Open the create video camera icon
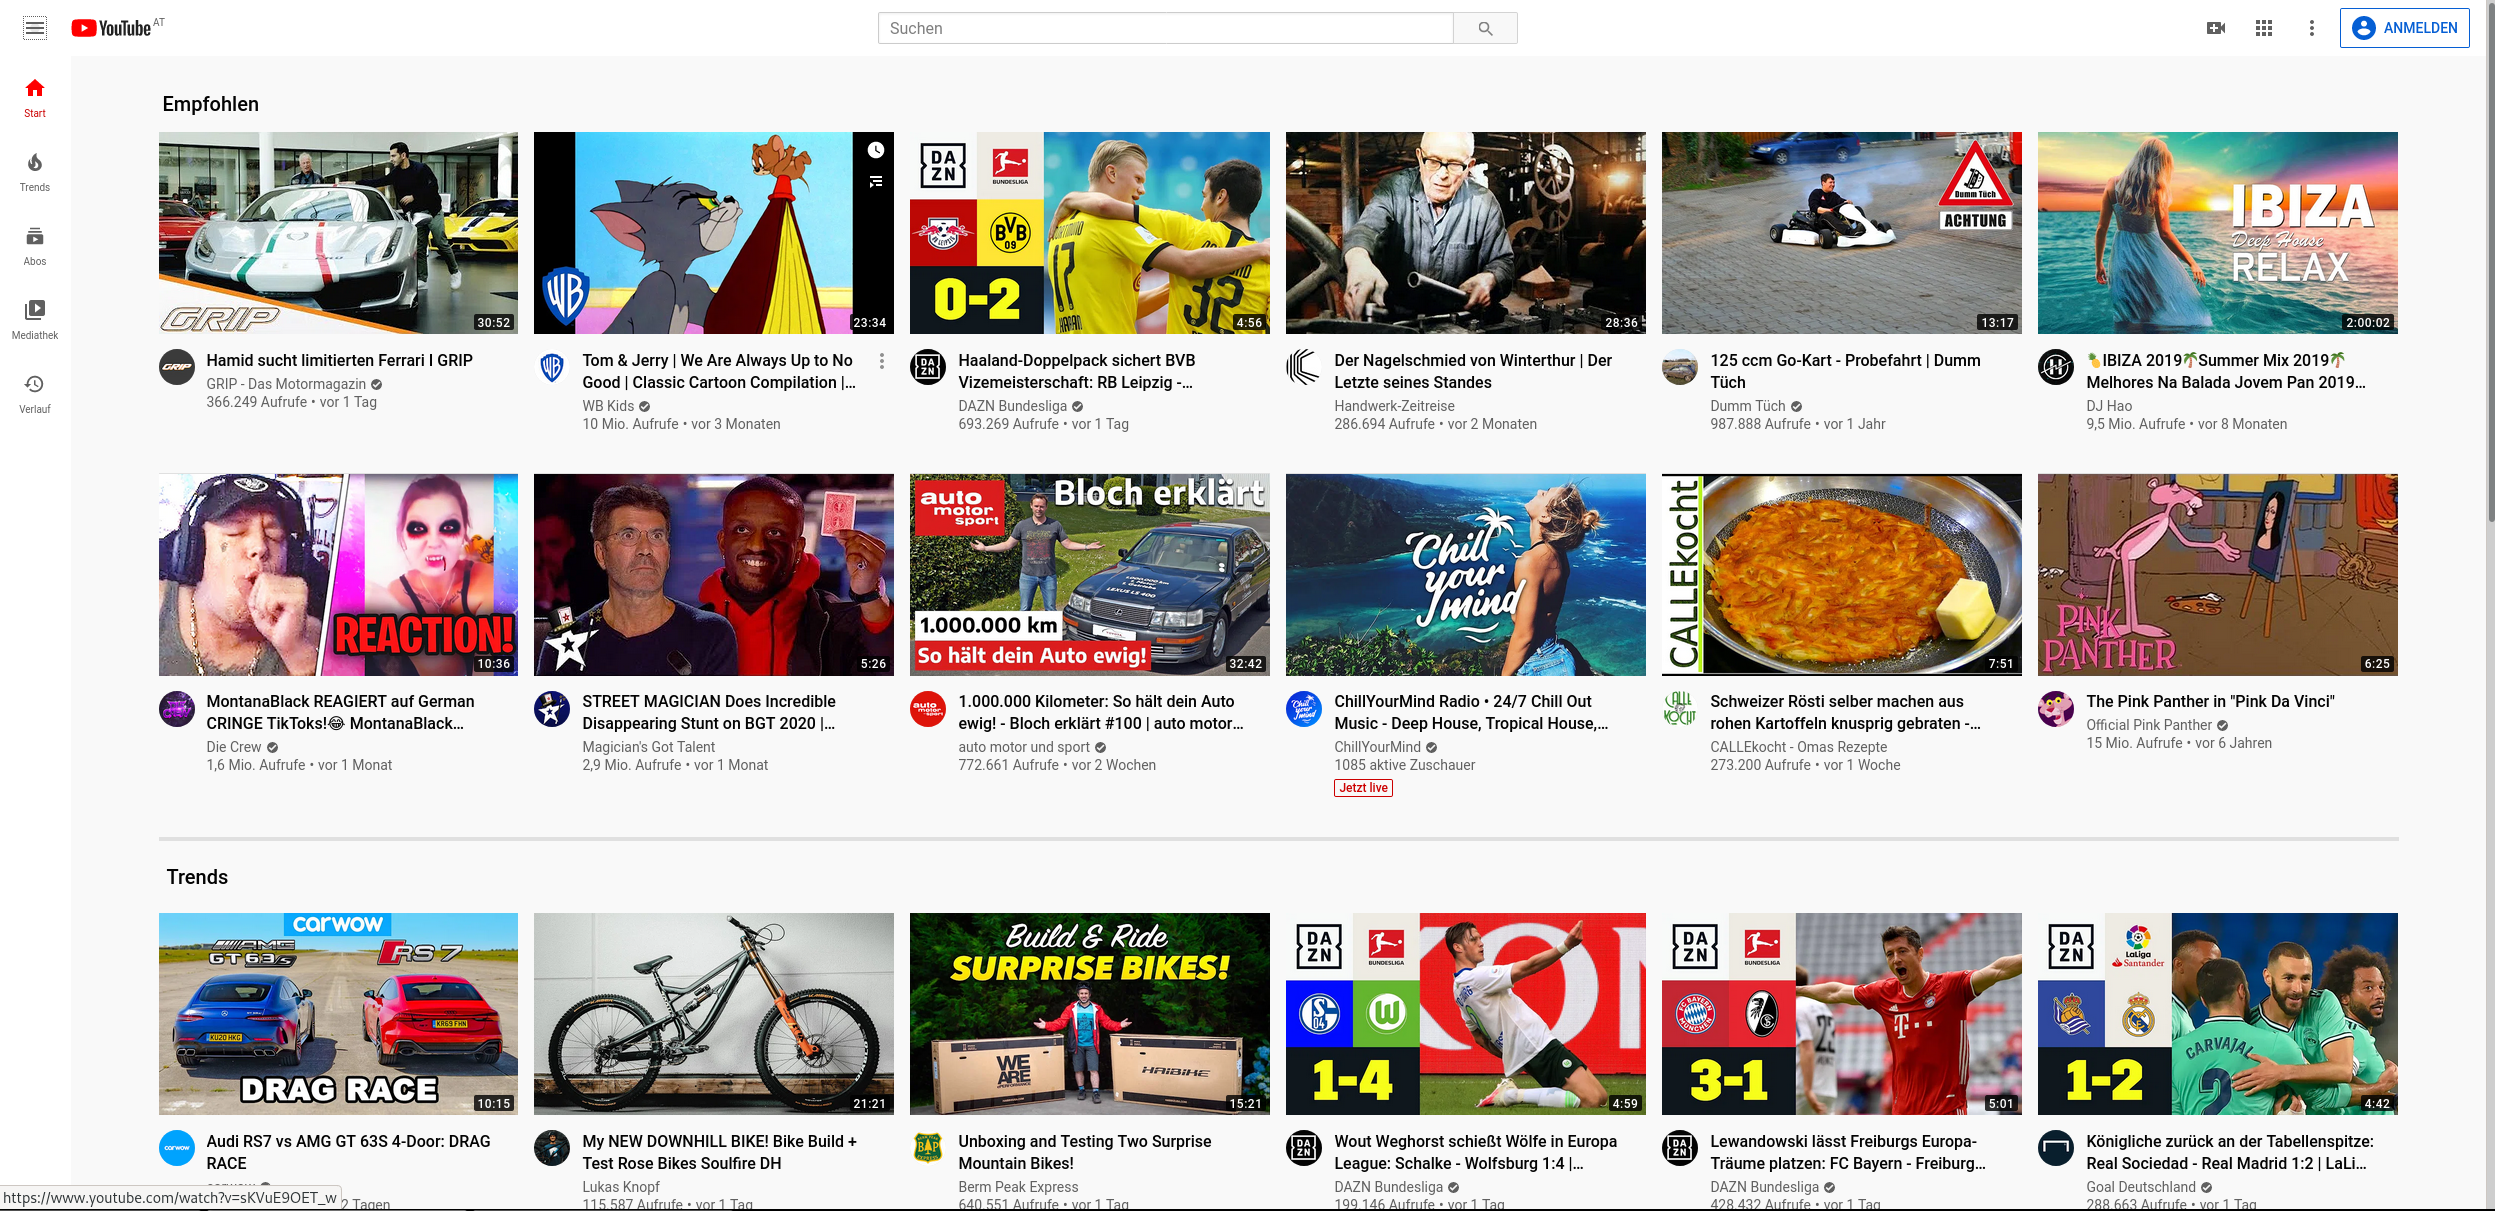Image resolution: width=2495 pixels, height=1211 pixels. point(2216,28)
